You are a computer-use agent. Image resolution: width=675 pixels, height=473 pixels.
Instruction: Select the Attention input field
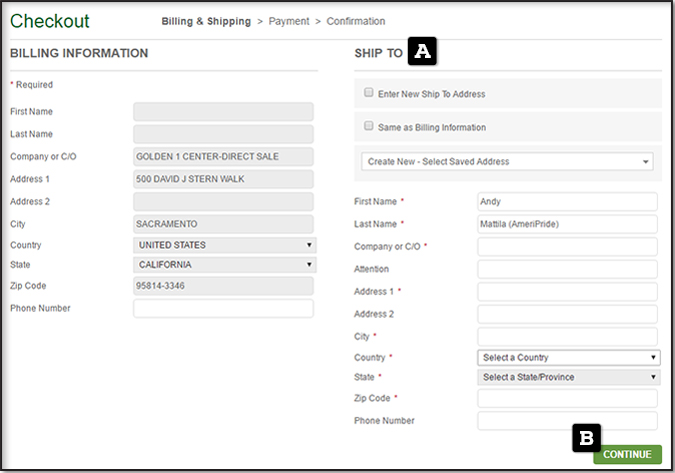click(x=567, y=269)
